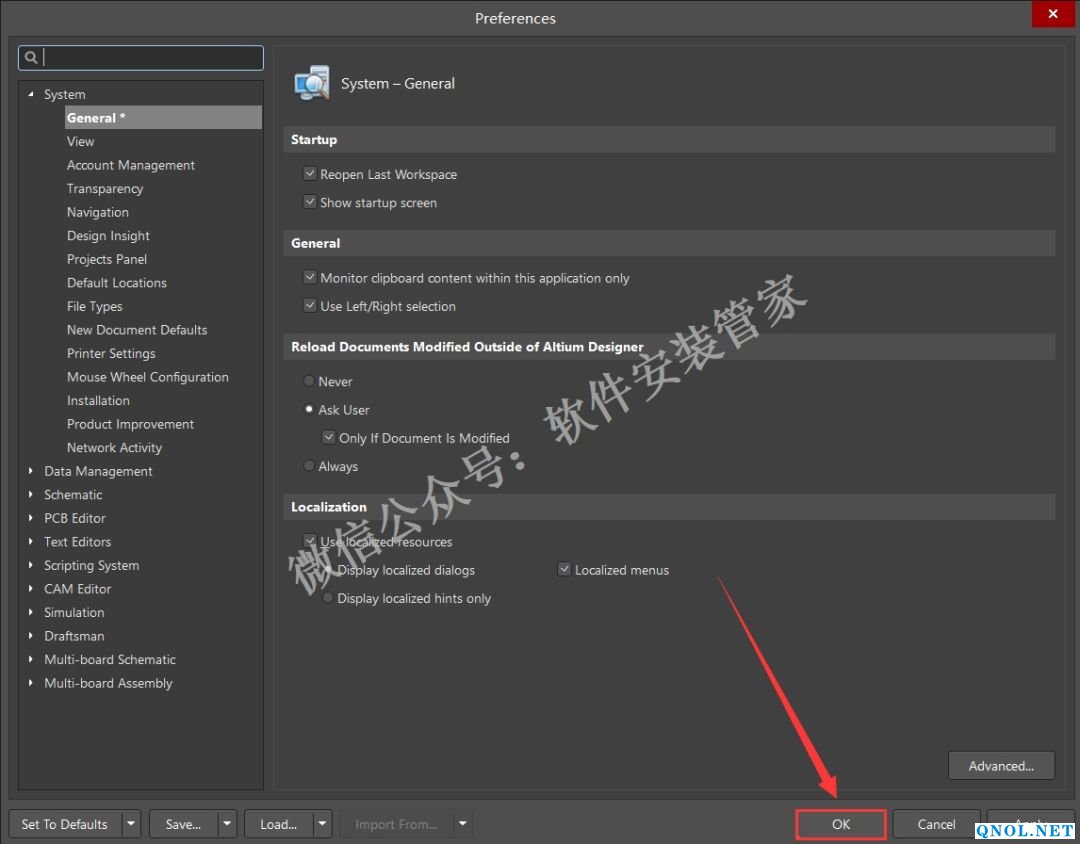Expand the PCB Editor category

coord(31,518)
